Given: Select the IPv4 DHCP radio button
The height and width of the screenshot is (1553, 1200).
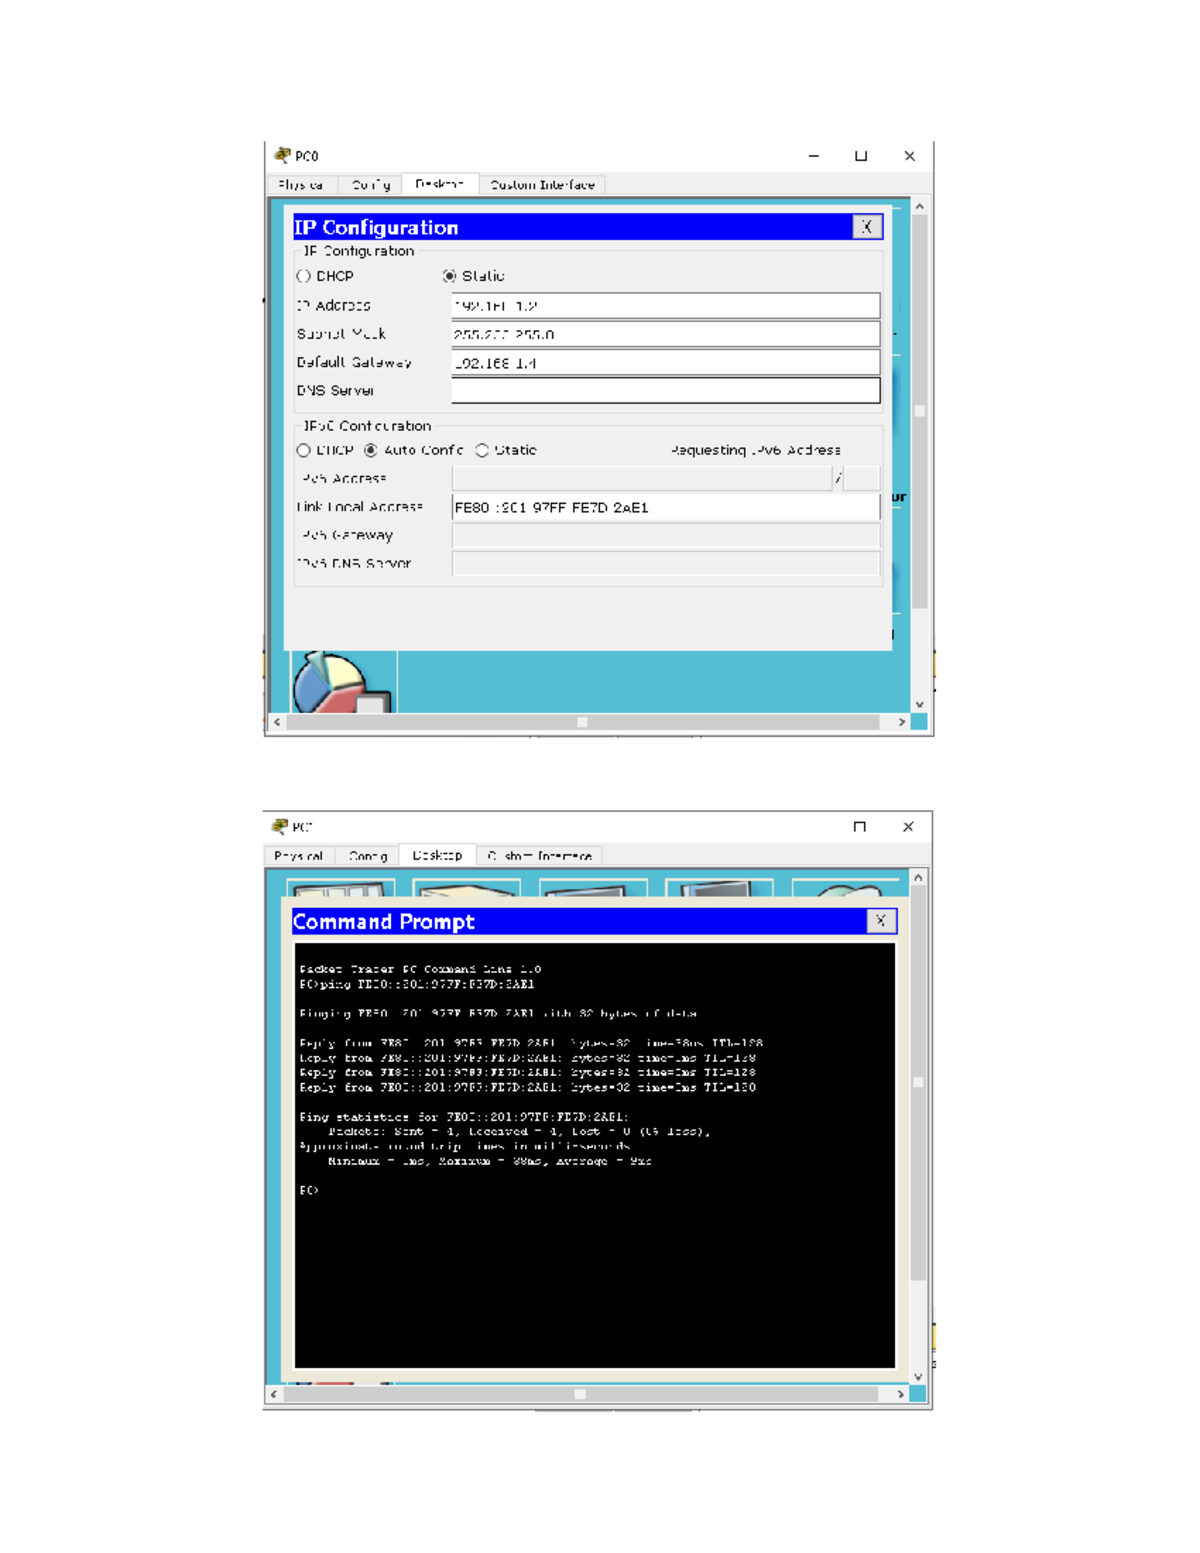Looking at the screenshot, I should tap(304, 276).
